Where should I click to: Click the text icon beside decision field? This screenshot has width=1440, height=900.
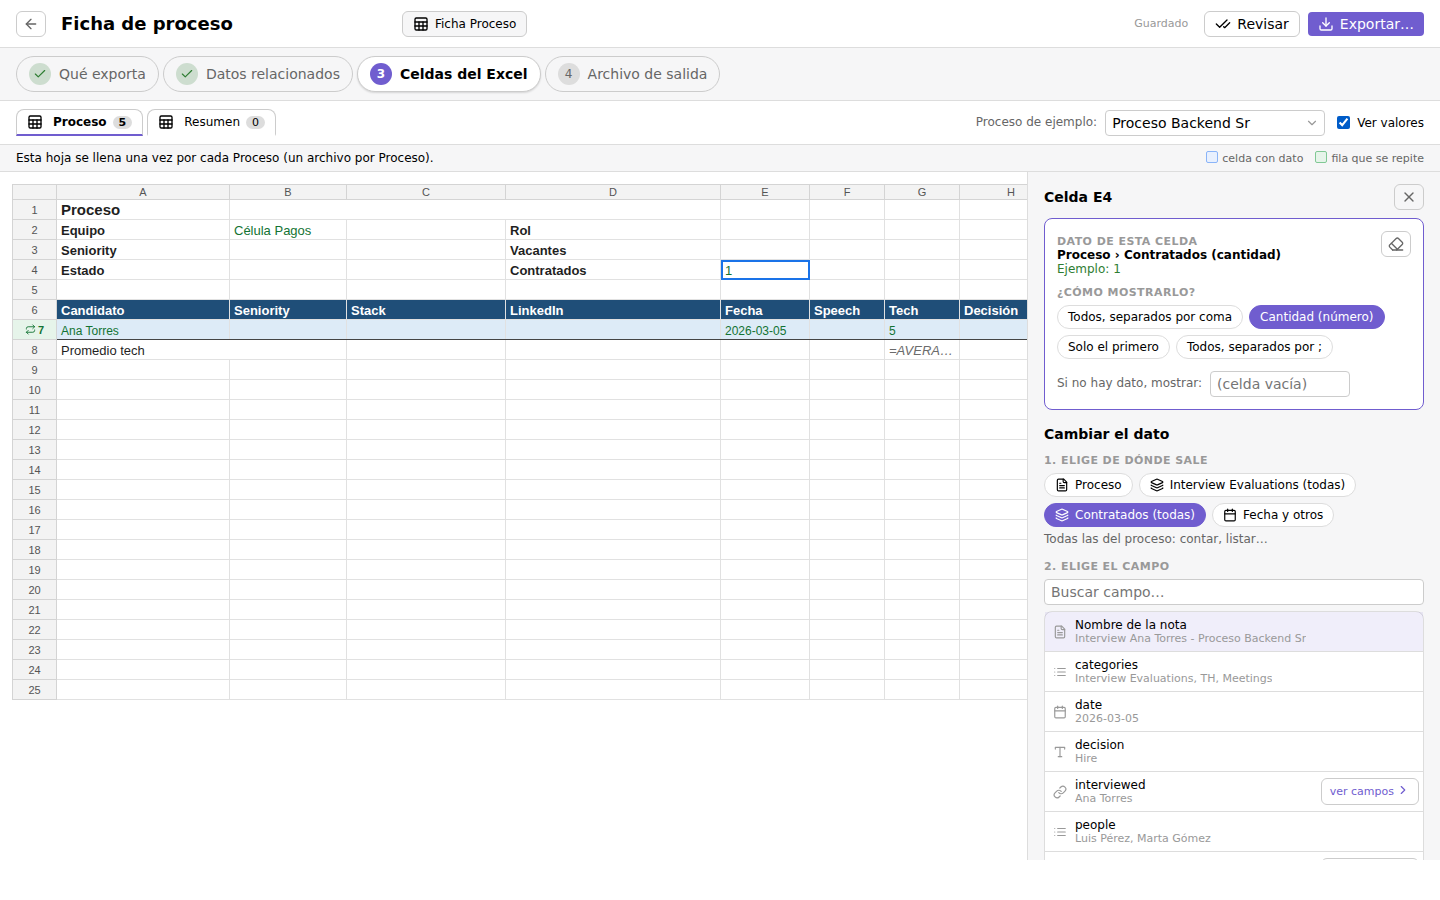pos(1060,752)
